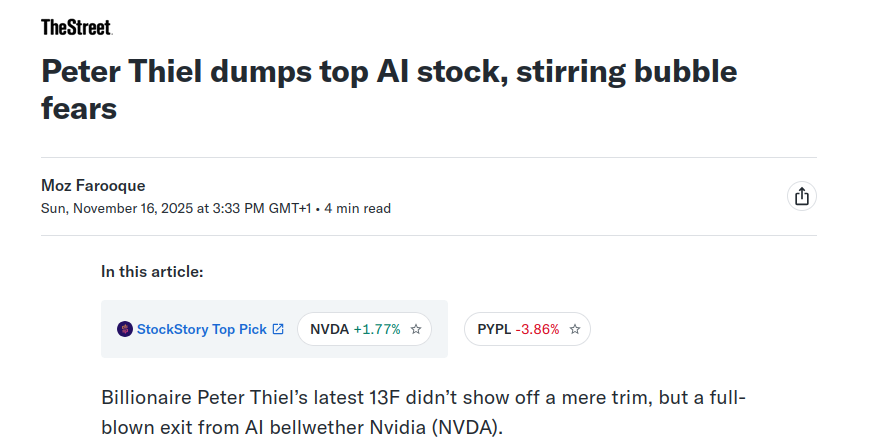The height and width of the screenshot is (448, 877).
Task: Click the publication date text
Action: tap(176, 209)
